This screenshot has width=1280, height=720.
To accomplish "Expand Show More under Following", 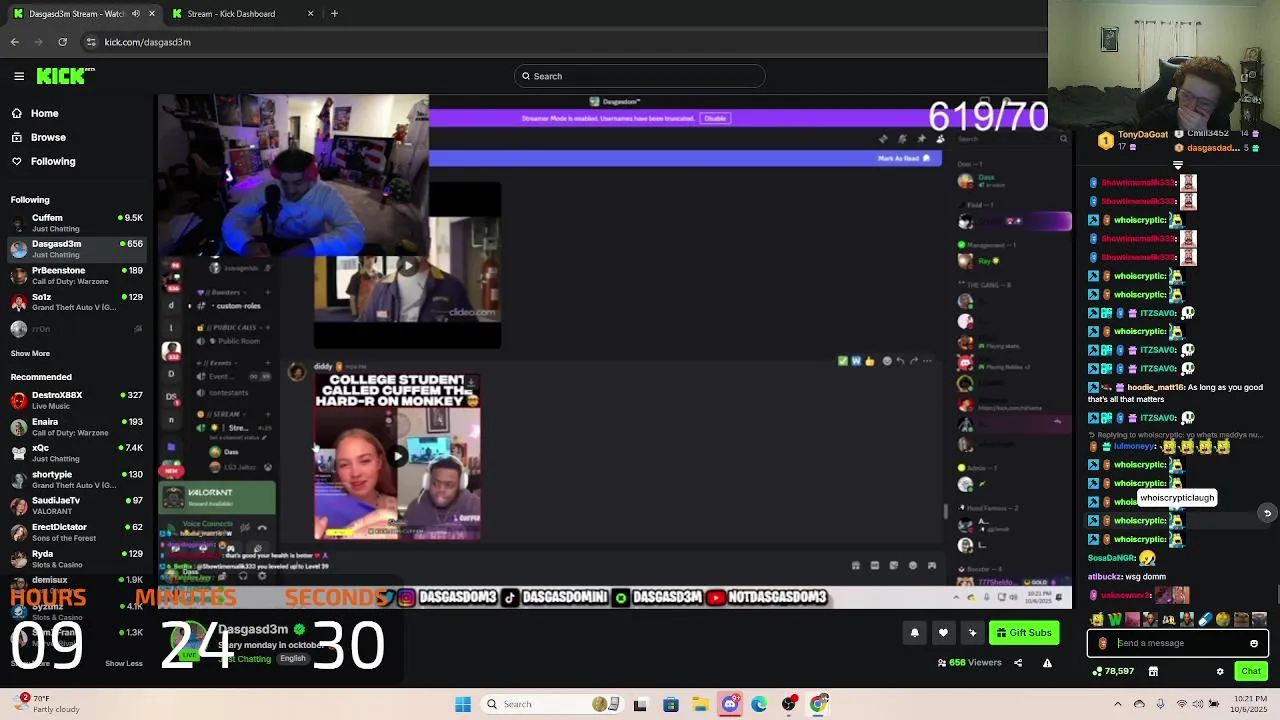I will pos(30,353).
